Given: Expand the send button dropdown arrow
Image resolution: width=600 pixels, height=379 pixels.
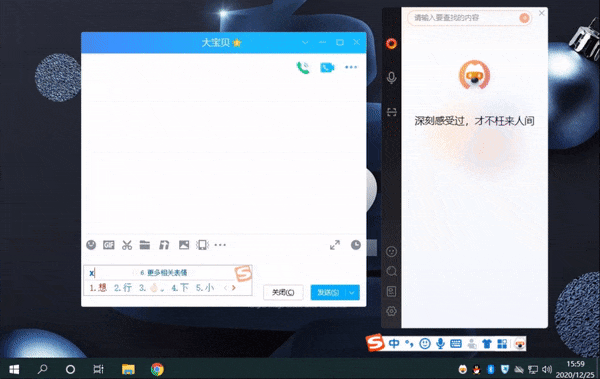Looking at the screenshot, I should [352, 292].
